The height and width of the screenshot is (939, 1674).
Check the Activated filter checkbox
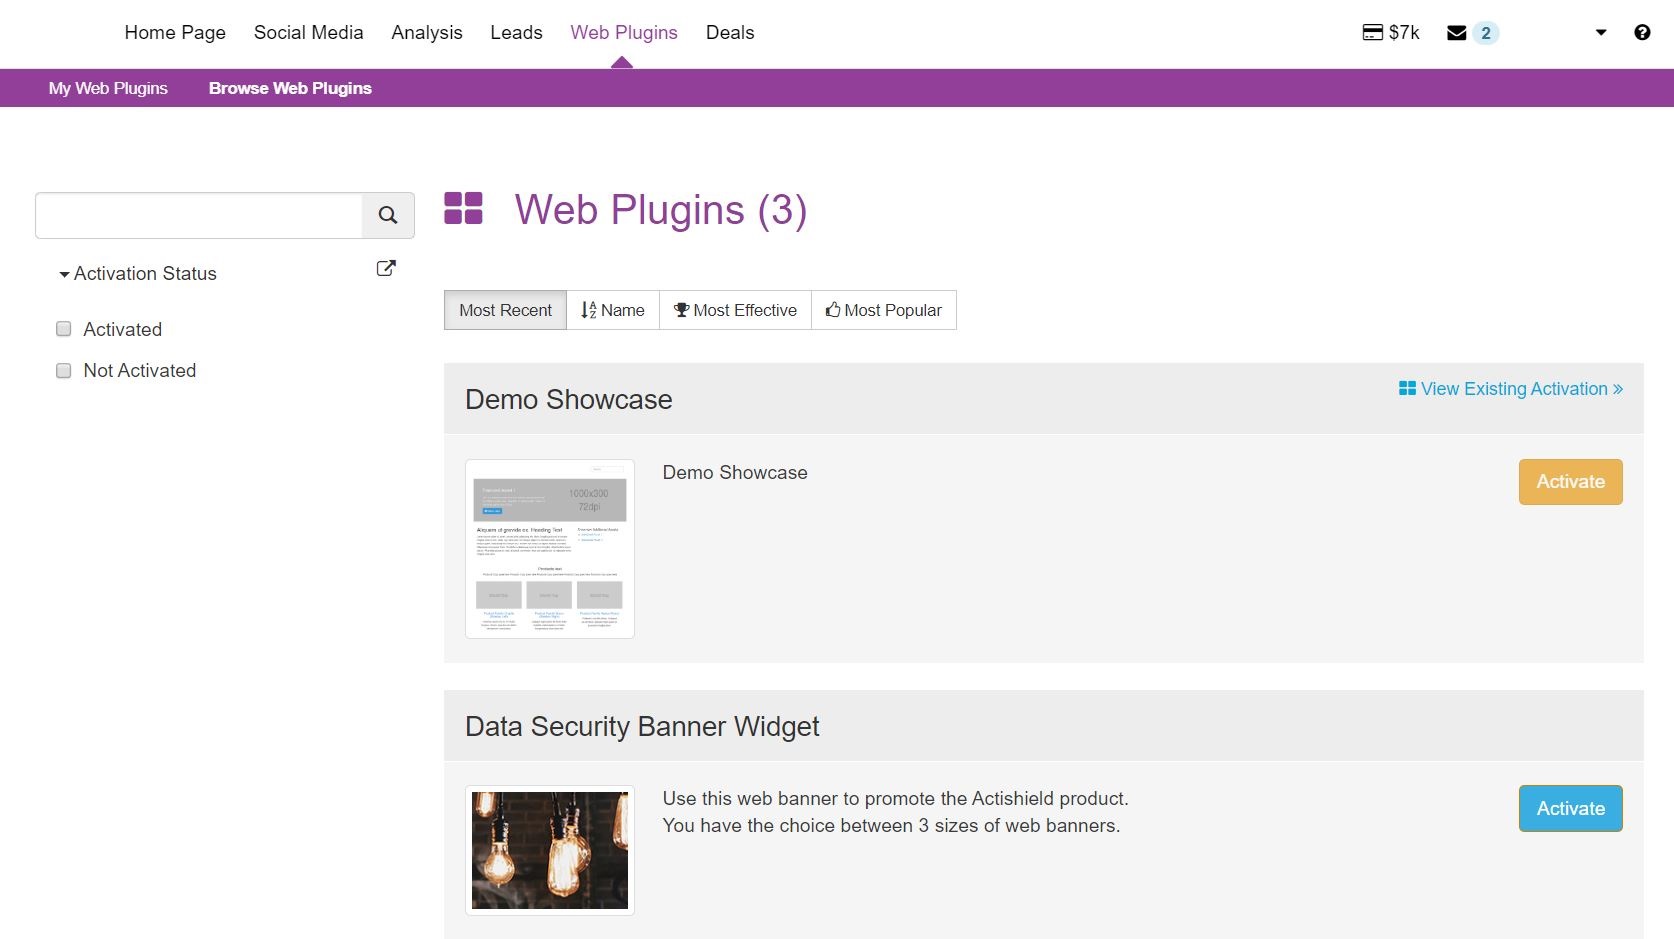point(63,329)
